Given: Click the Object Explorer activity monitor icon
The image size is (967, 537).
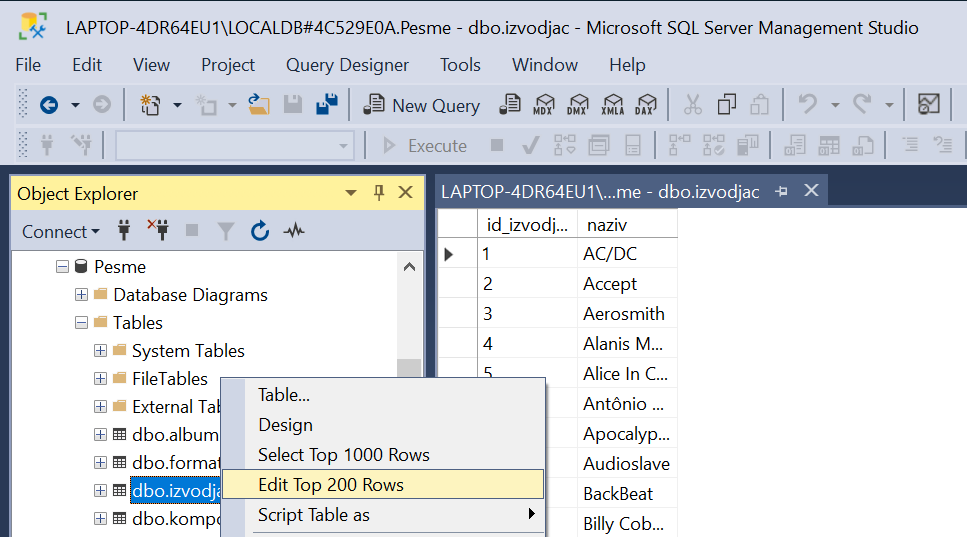Looking at the screenshot, I should [x=294, y=231].
